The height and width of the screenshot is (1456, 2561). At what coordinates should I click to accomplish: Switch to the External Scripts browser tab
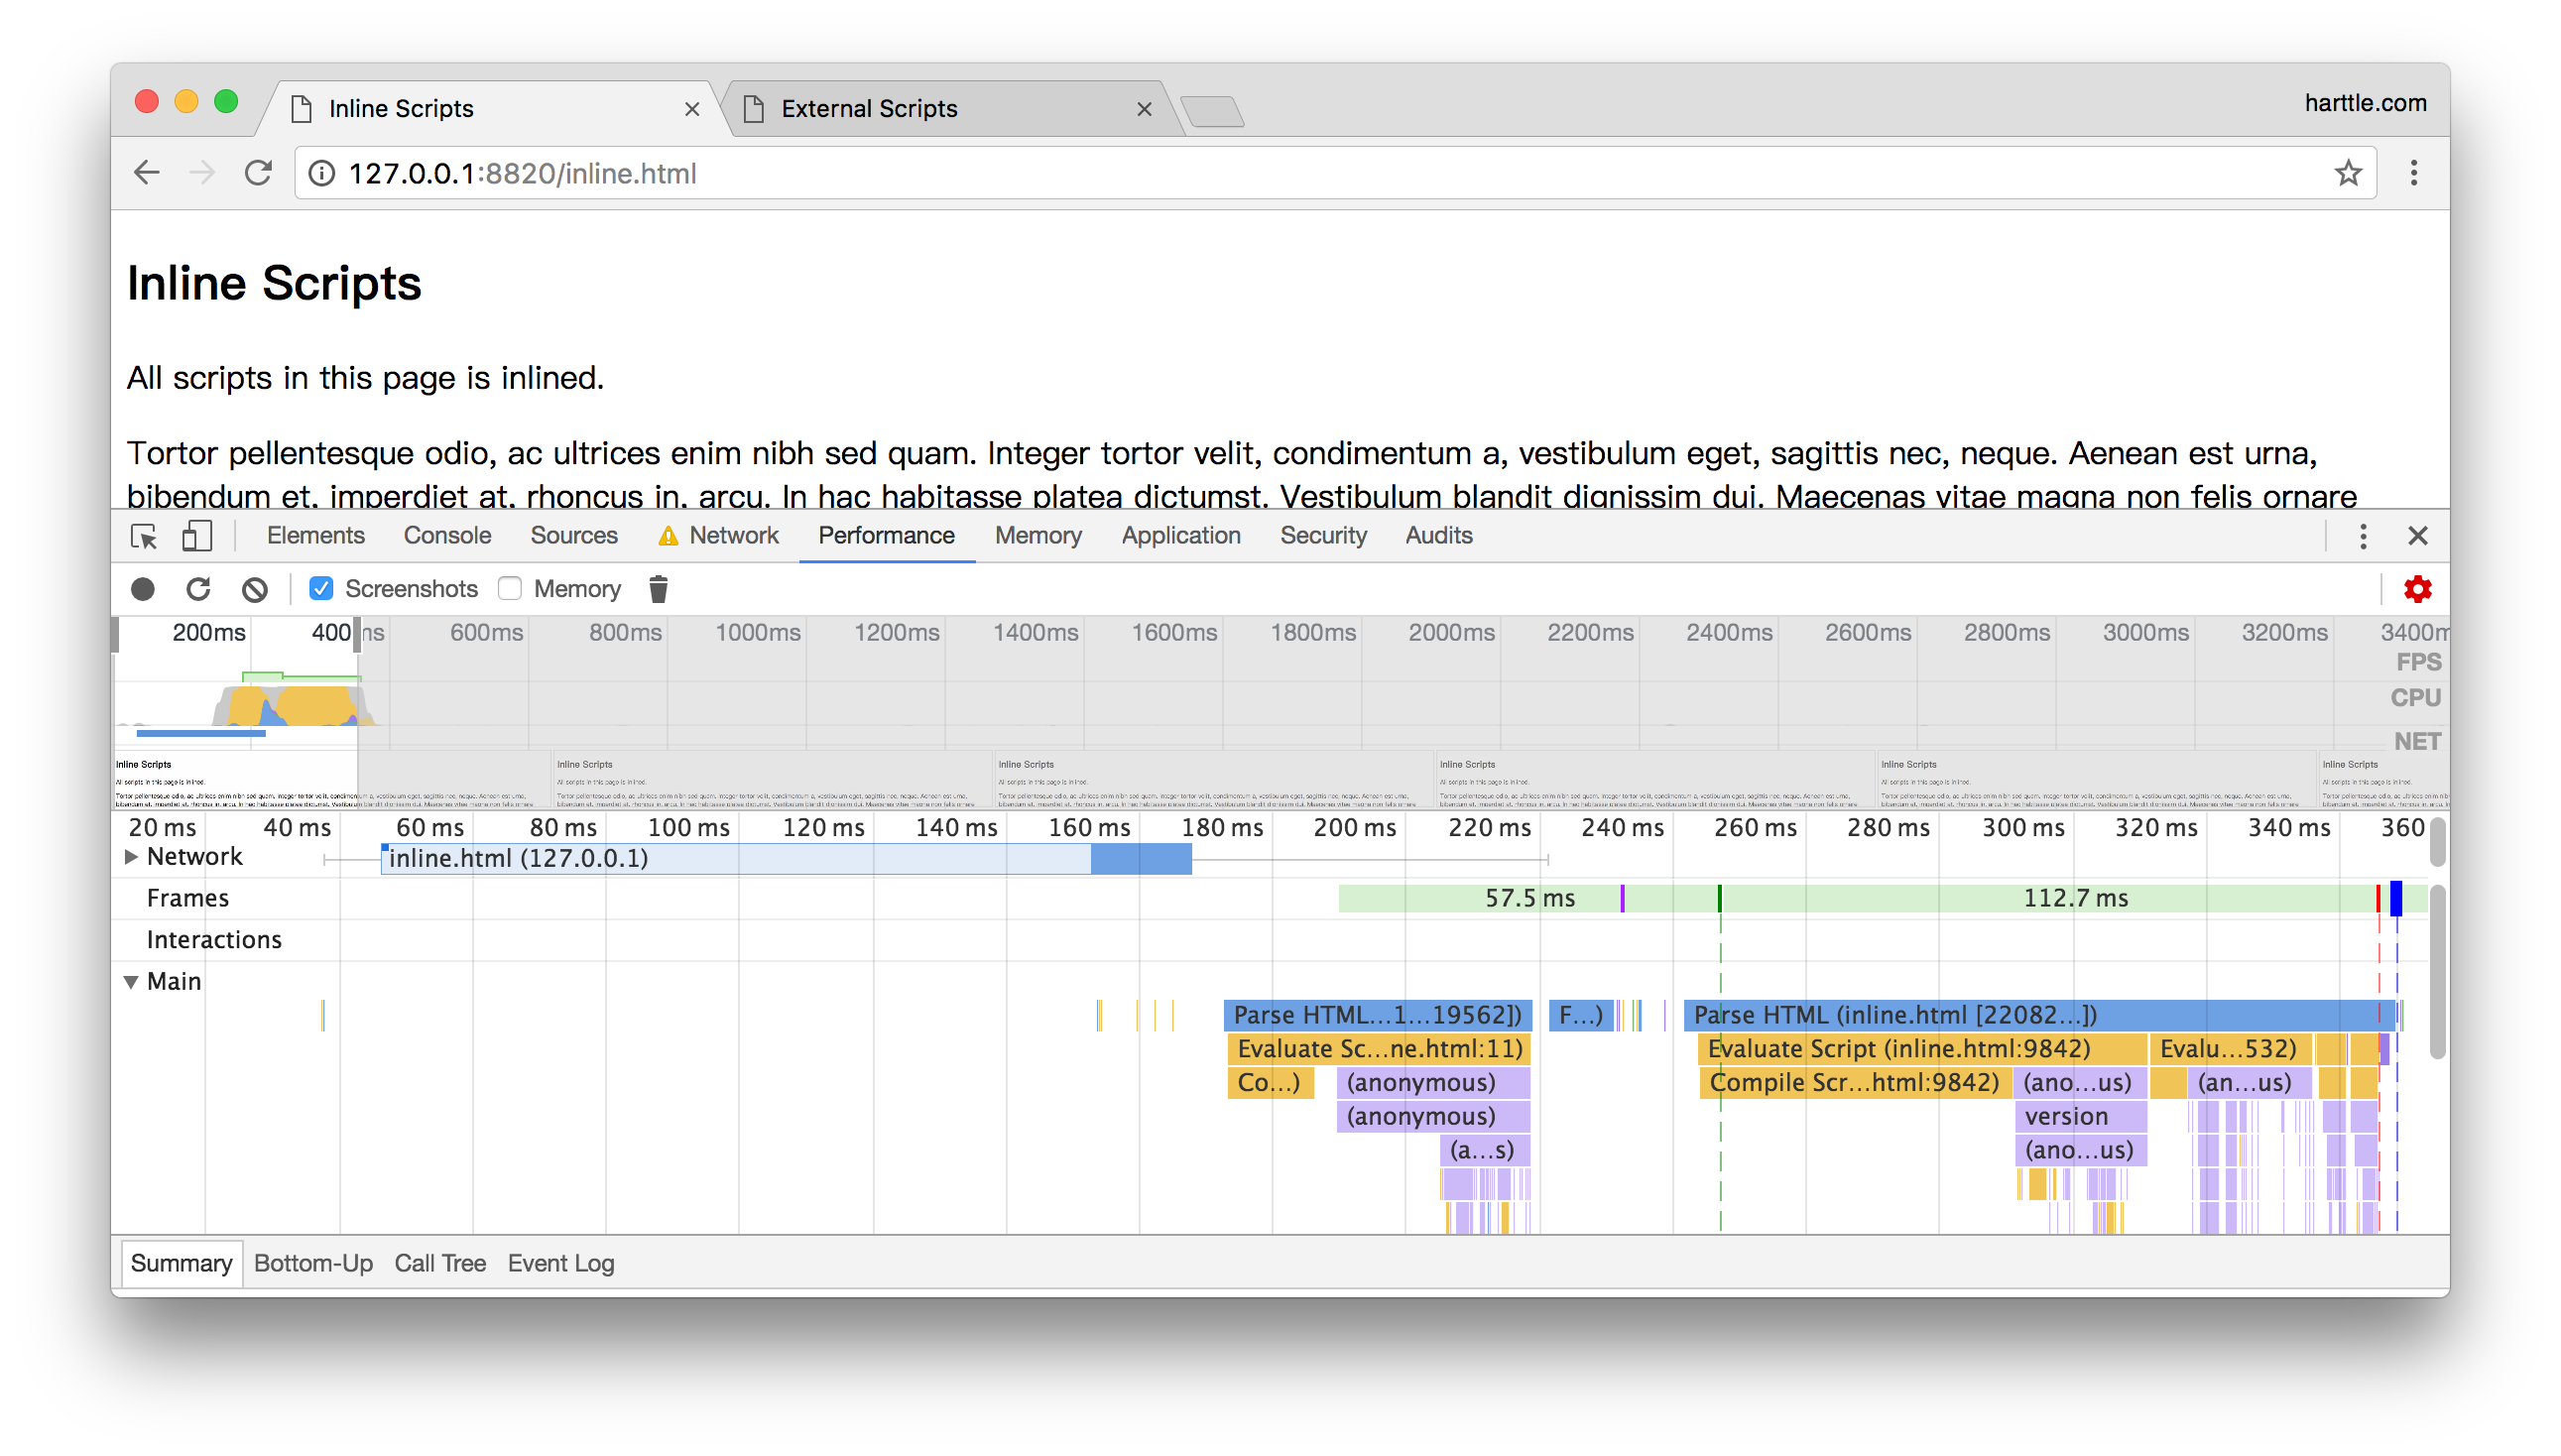868,108
